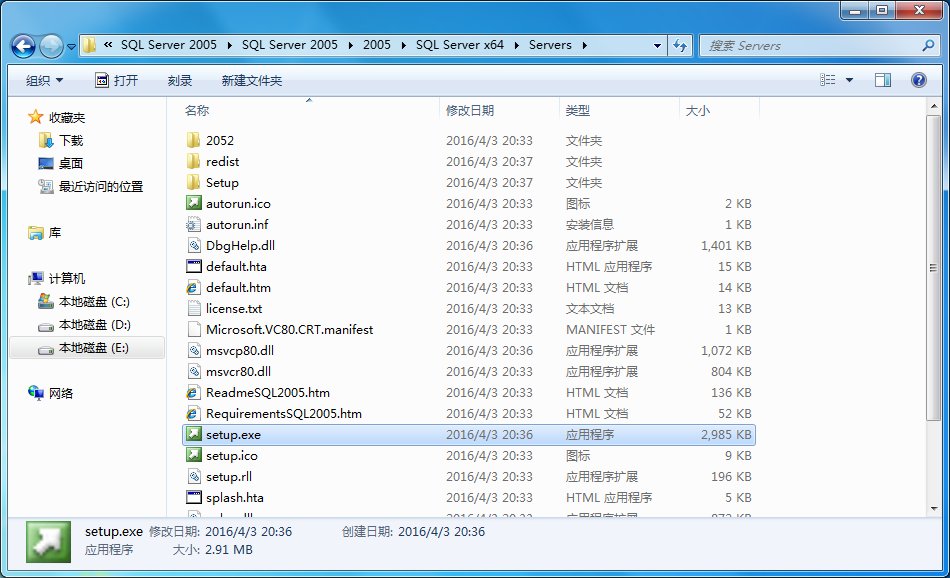Viewport: 950px width, 578px height.
Task: Click the 刻录 toolbar button
Action: pyautogui.click(x=179, y=80)
